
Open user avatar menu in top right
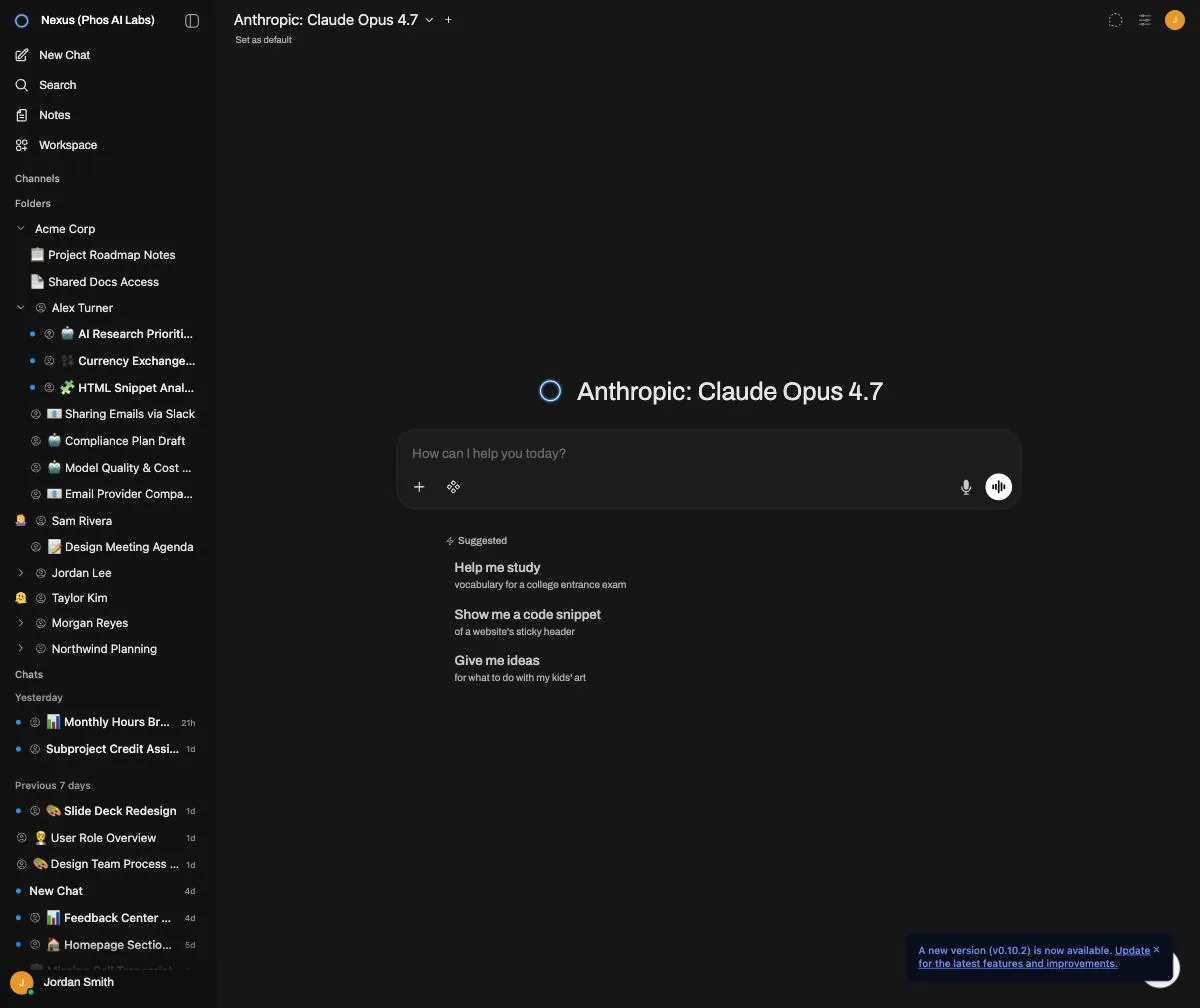click(x=1175, y=20)
